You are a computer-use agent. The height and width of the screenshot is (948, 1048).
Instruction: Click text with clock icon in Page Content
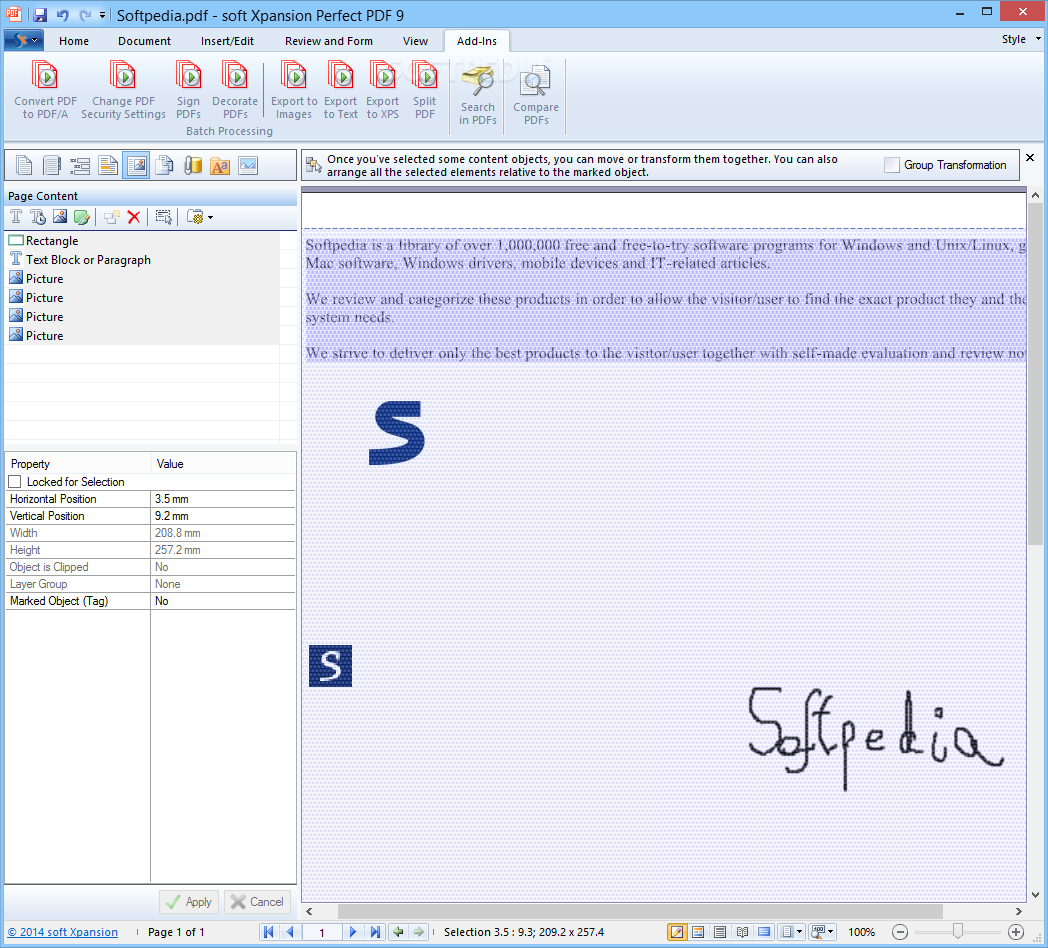[38, 217]
